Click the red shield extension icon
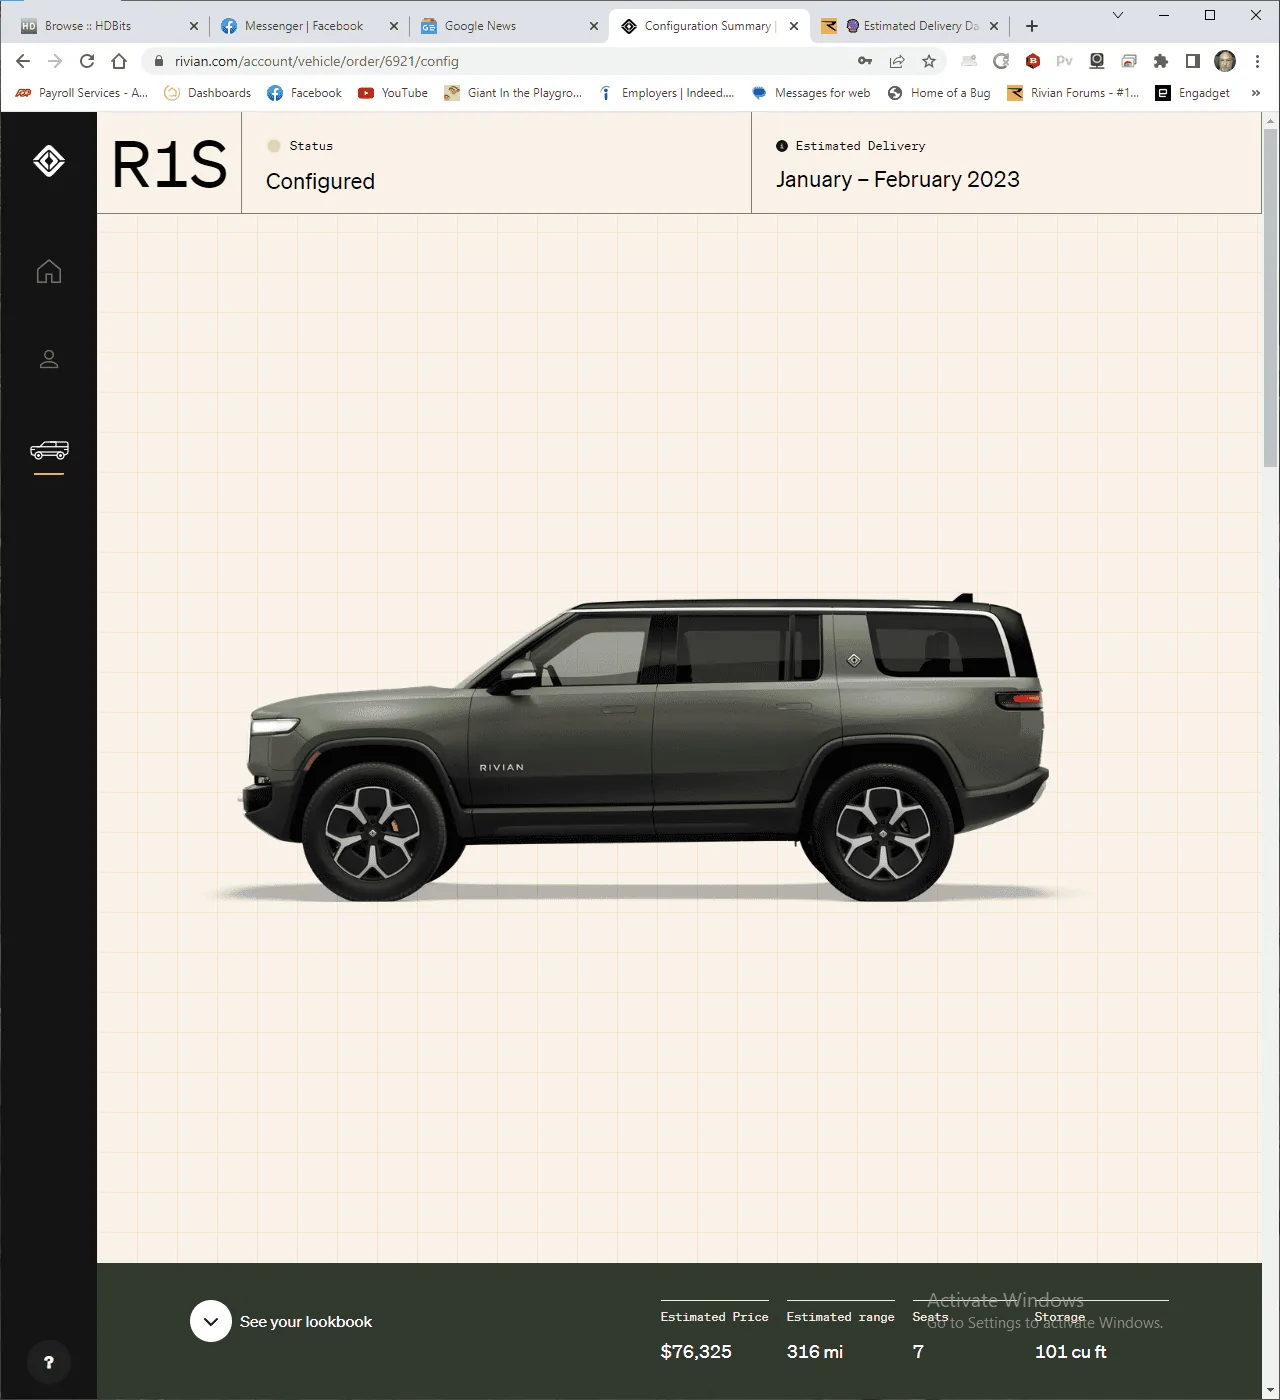 point(1033,61)
